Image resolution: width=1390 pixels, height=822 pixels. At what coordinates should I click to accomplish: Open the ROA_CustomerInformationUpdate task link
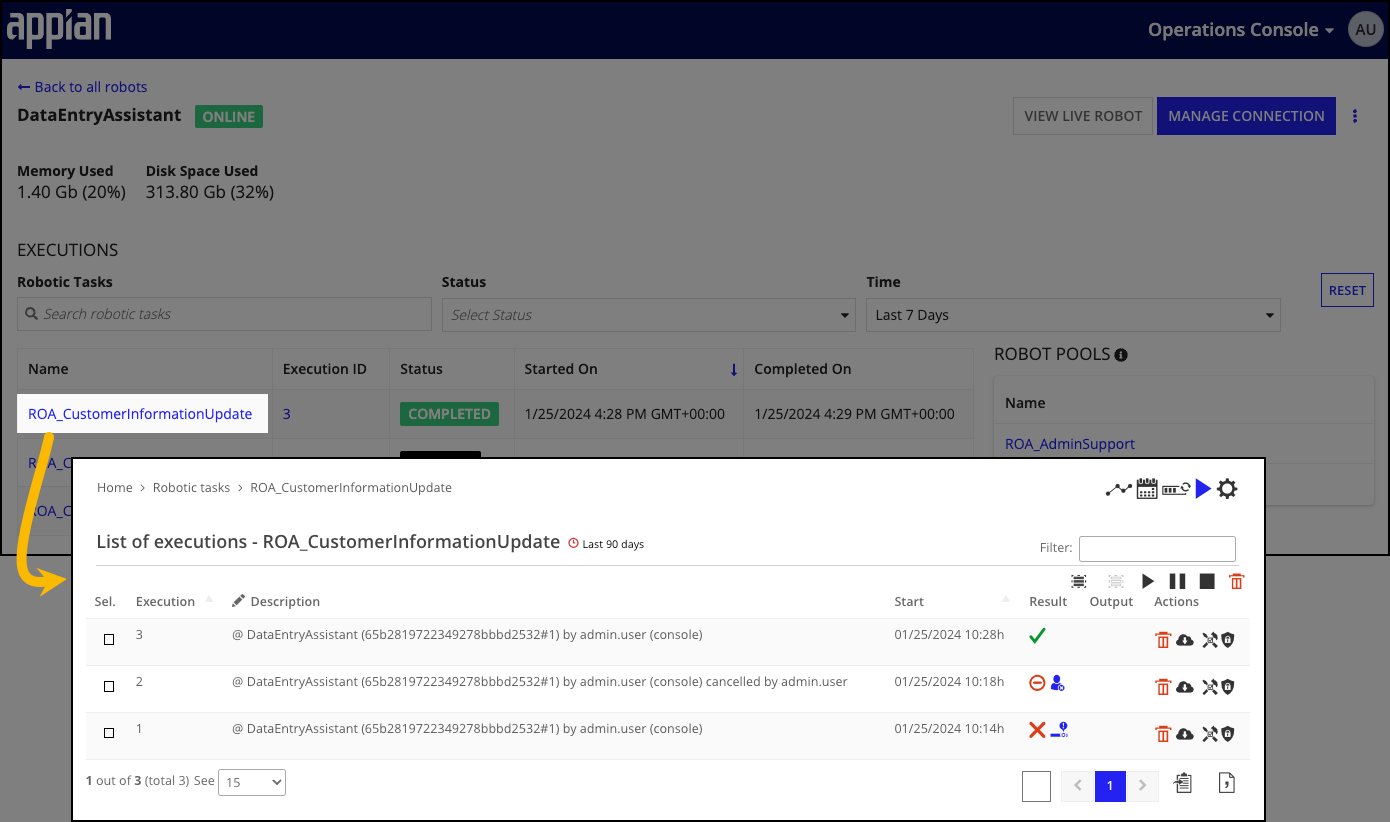[140, 414]
